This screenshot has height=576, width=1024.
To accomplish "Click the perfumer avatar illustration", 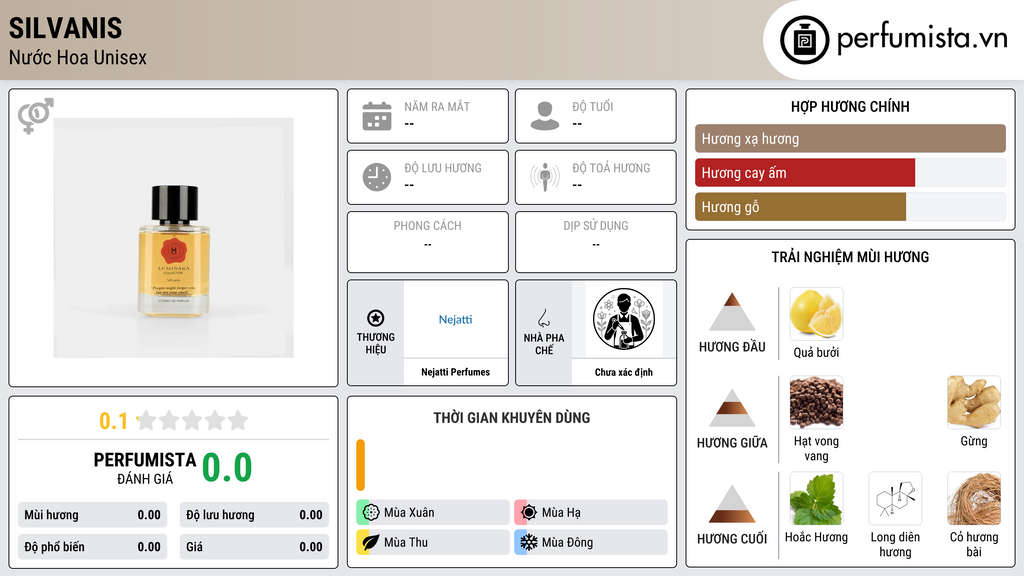I will (624, 319).
